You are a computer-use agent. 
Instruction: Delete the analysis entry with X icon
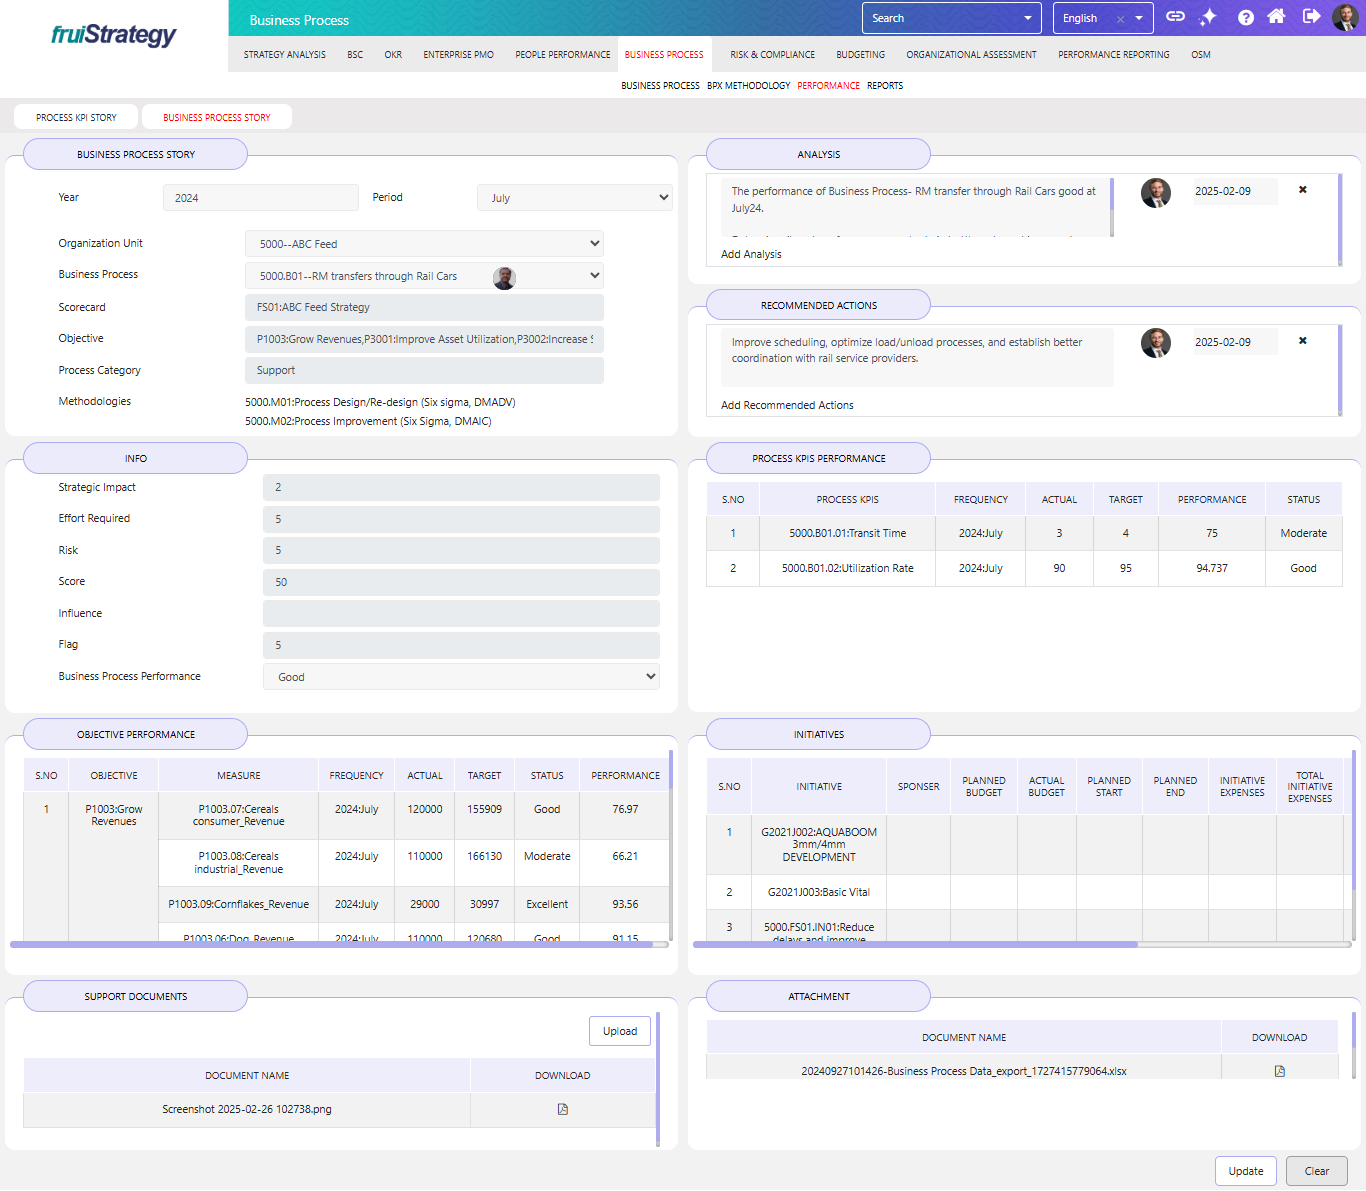1302,190
